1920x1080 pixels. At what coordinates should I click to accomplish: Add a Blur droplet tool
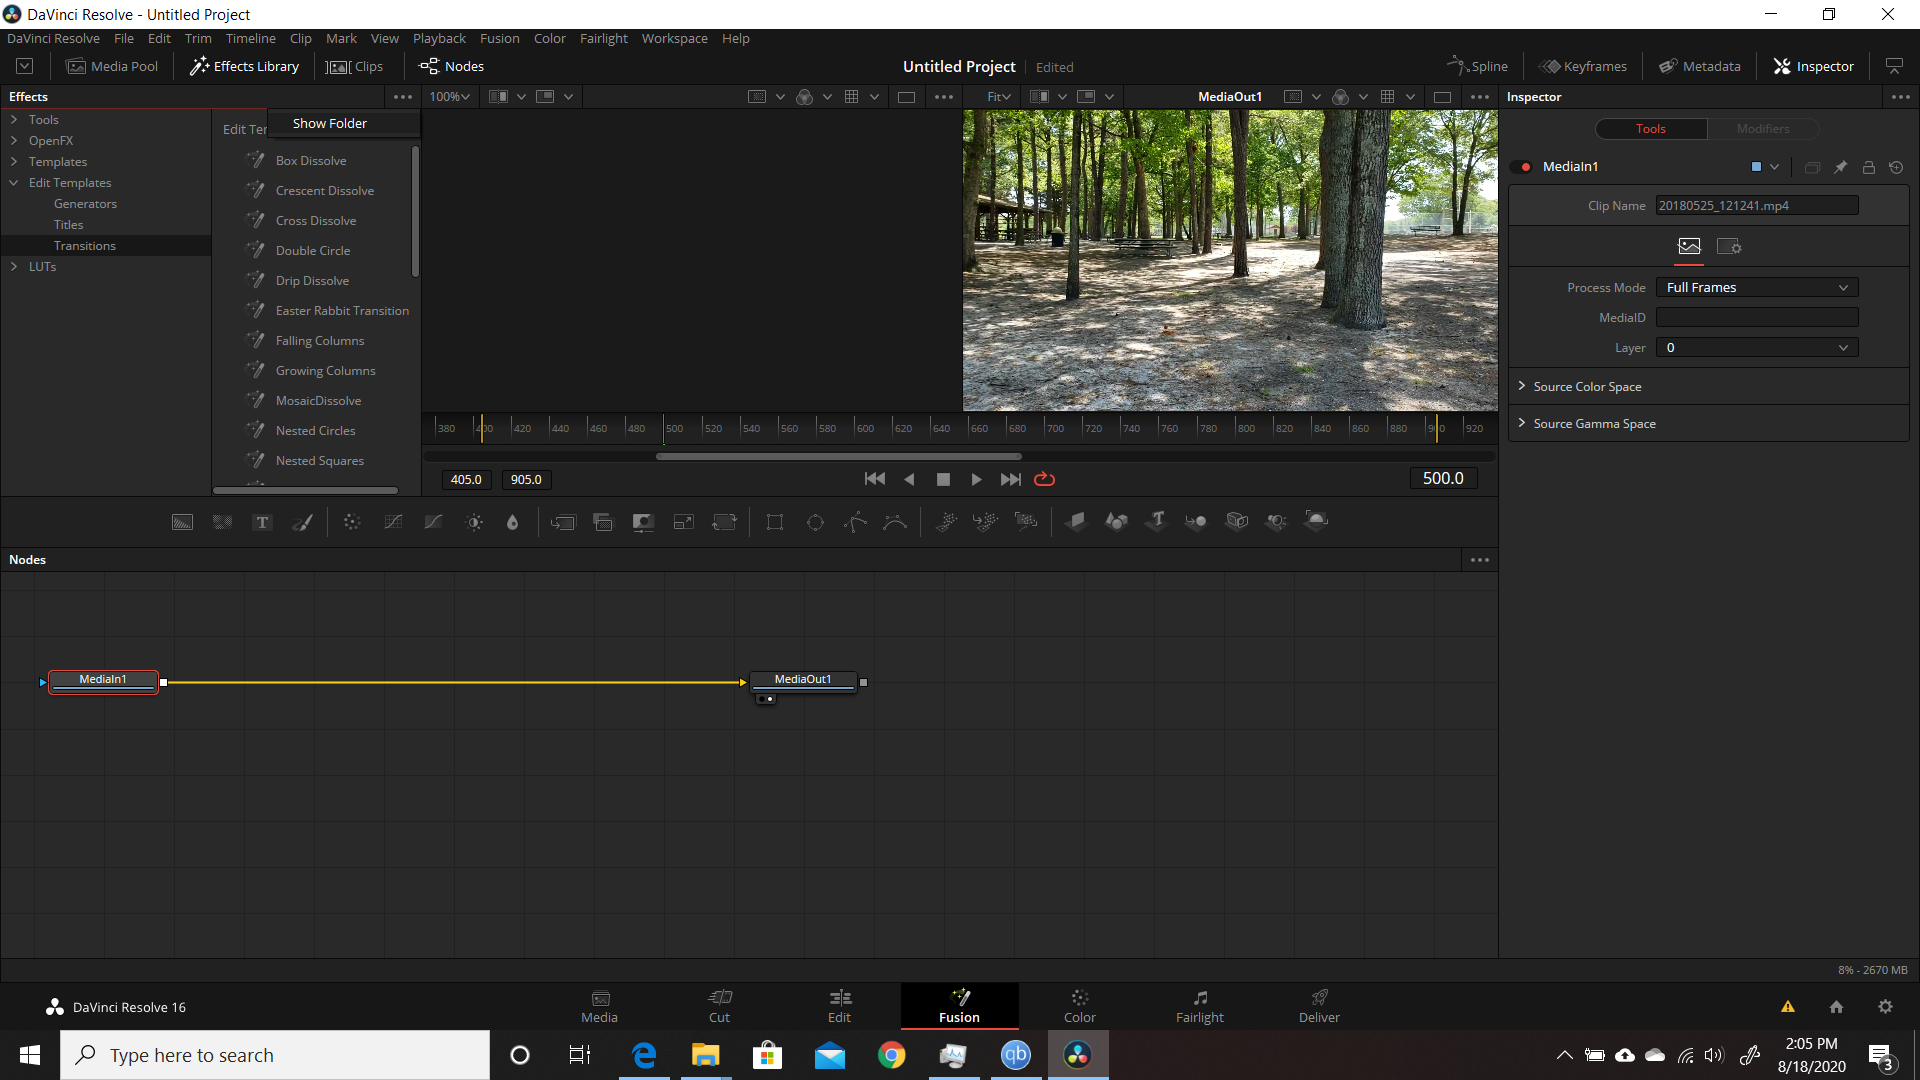pos(513,522)
